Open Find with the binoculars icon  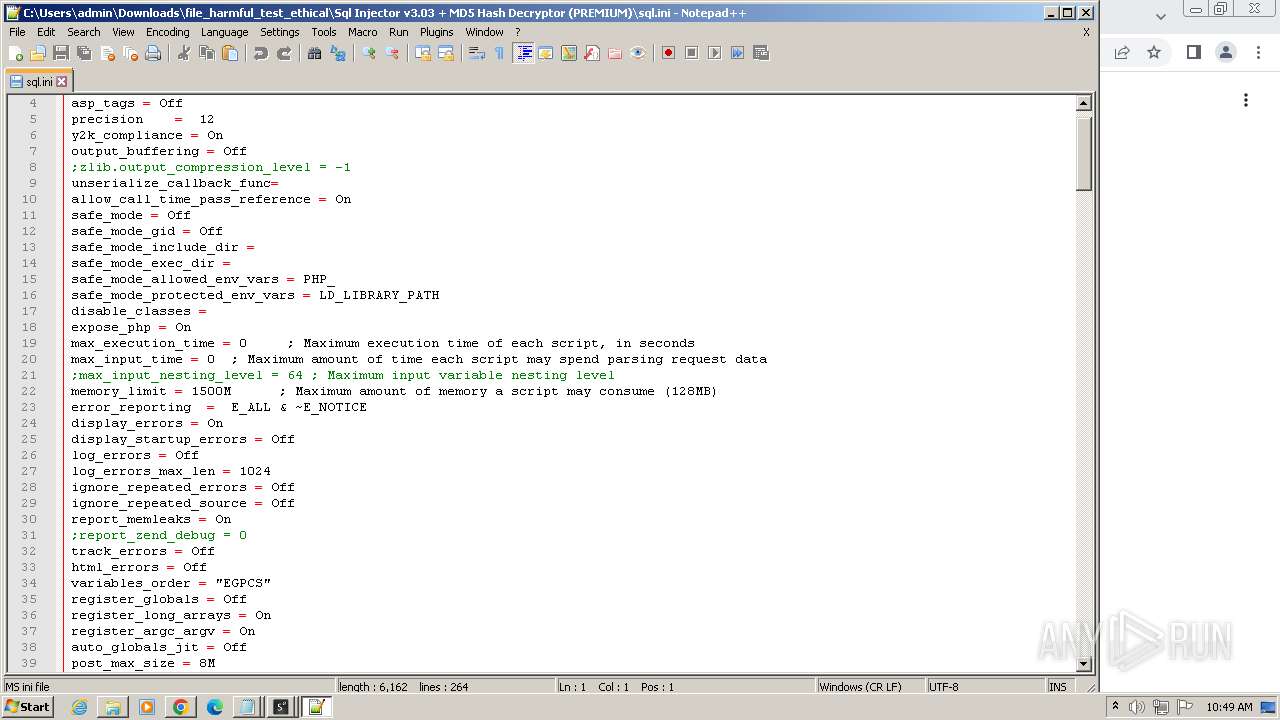[315, 53]
